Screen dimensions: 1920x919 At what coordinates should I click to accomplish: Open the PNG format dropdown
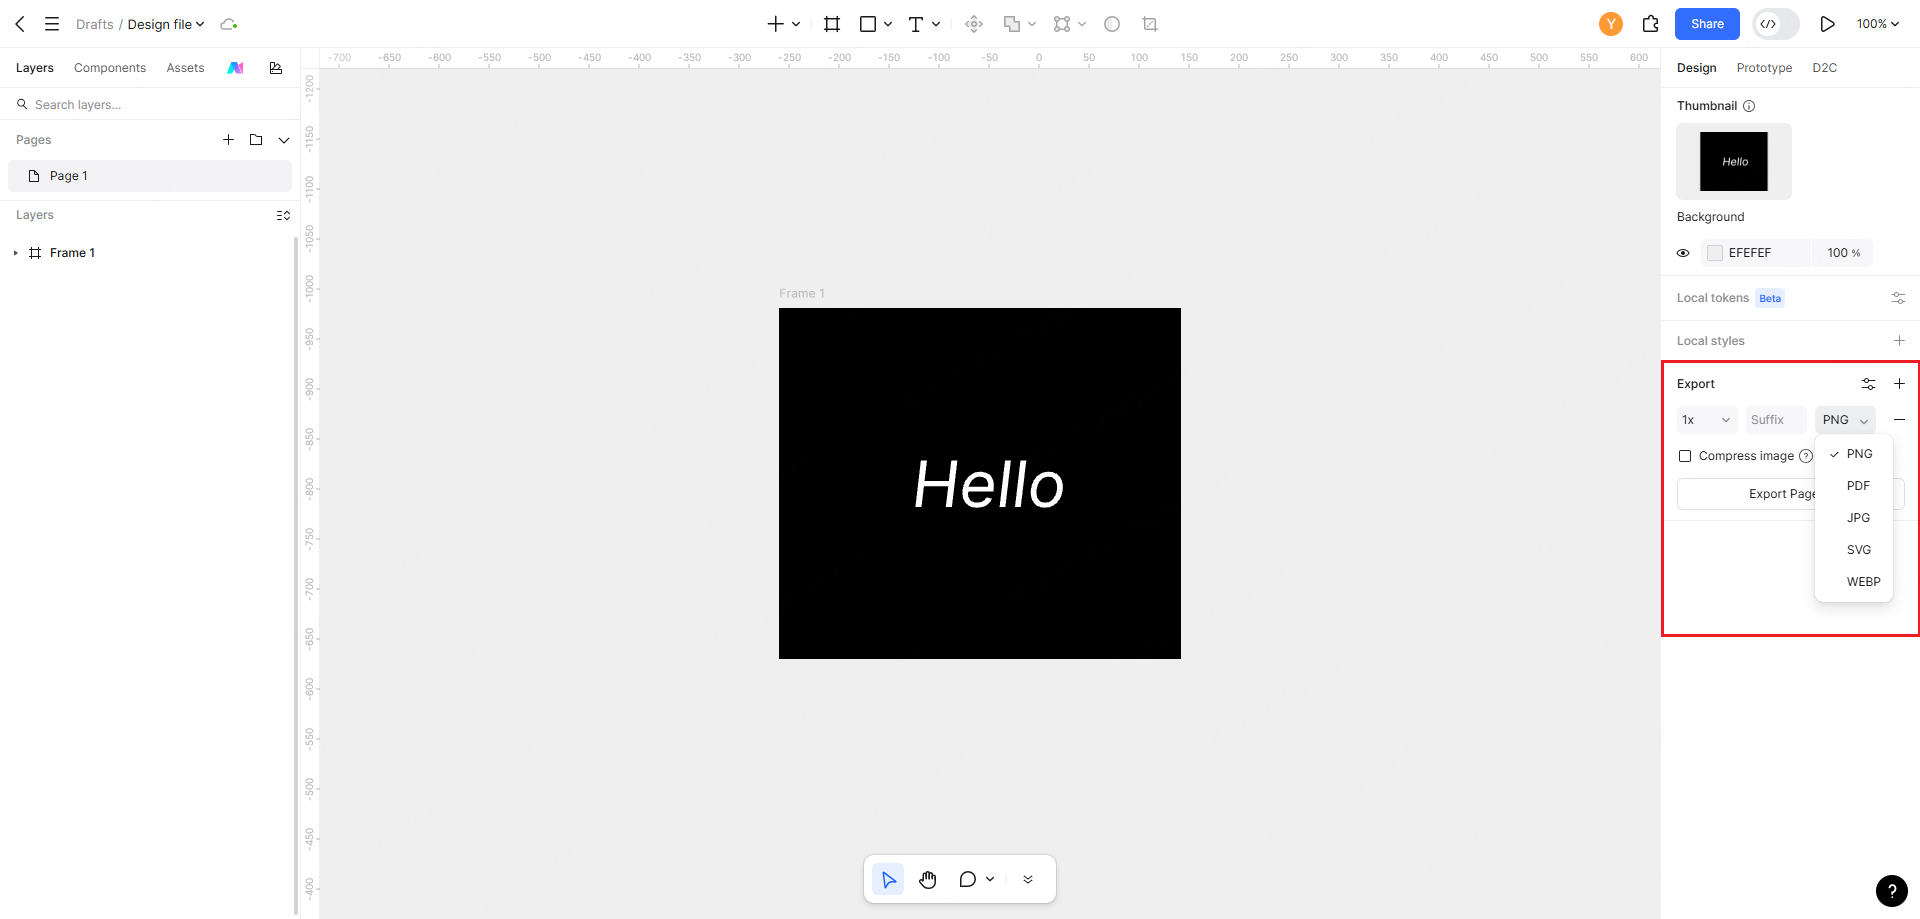tap(1845, 420)
